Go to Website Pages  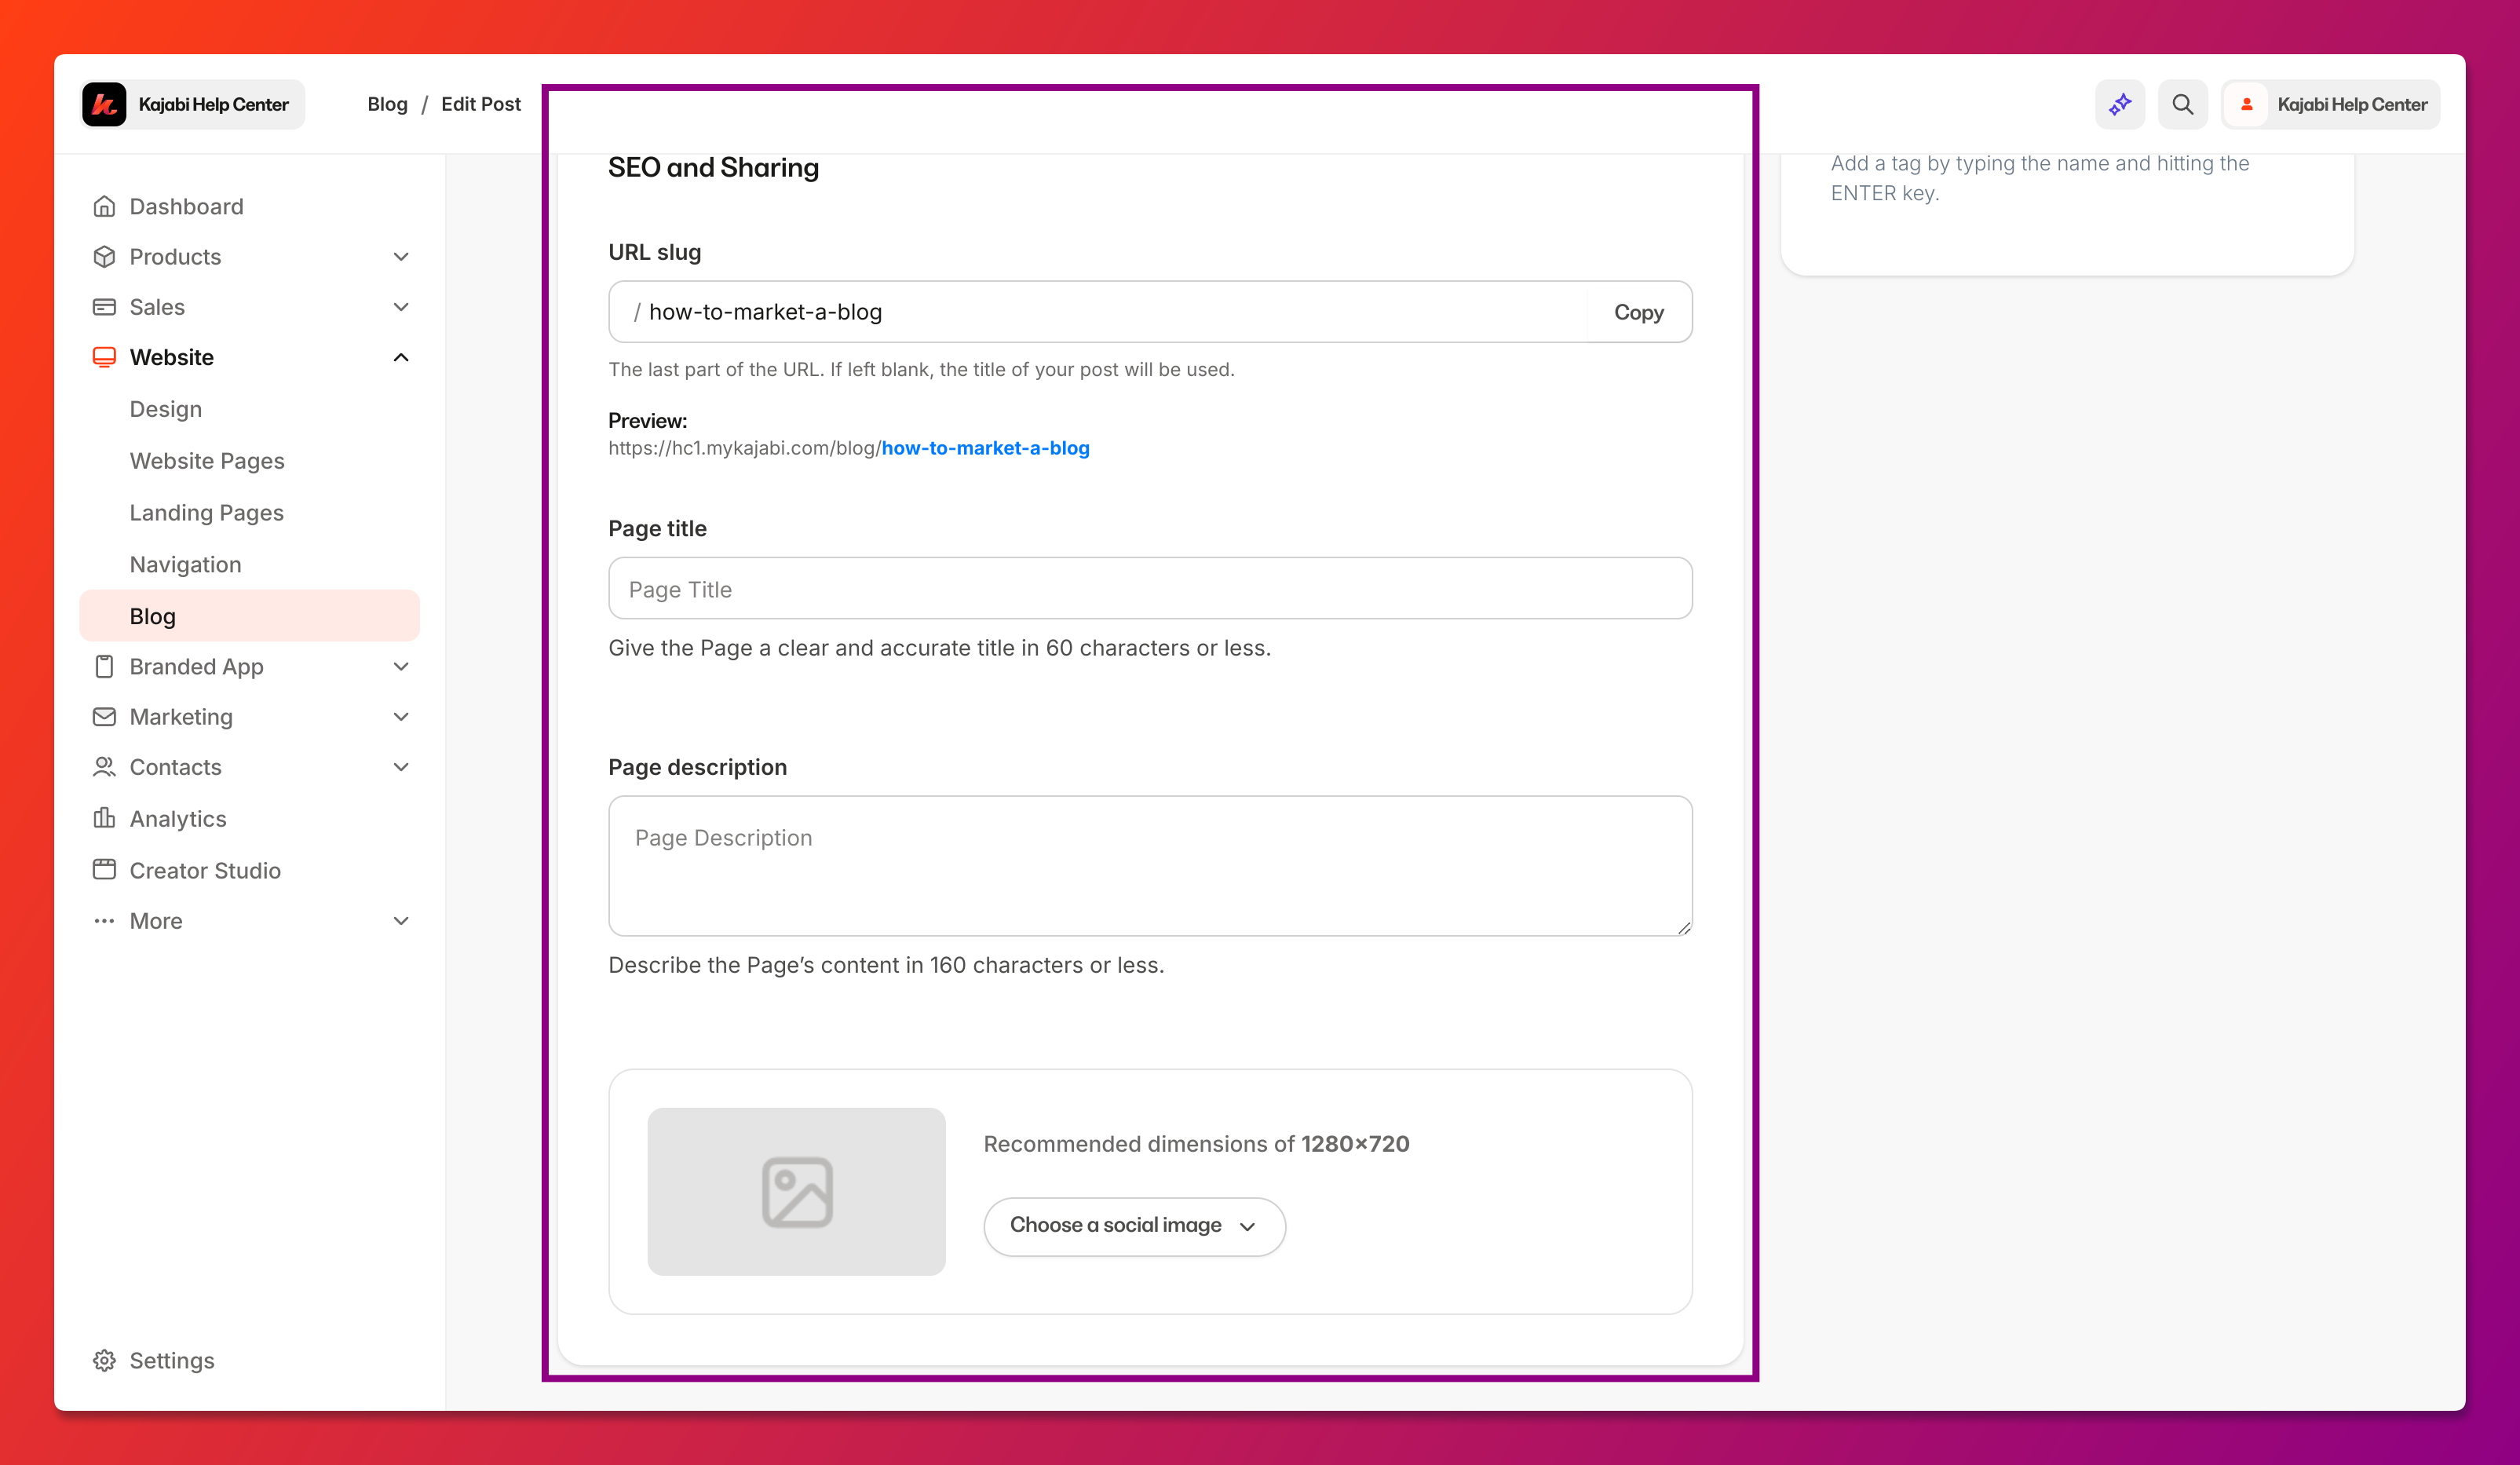point(207,461)
